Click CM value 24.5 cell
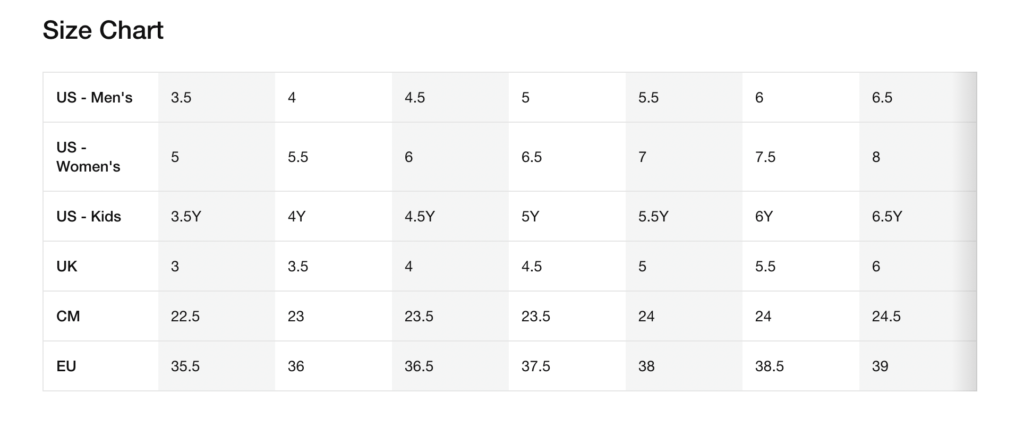 click(x=887, y=316)
